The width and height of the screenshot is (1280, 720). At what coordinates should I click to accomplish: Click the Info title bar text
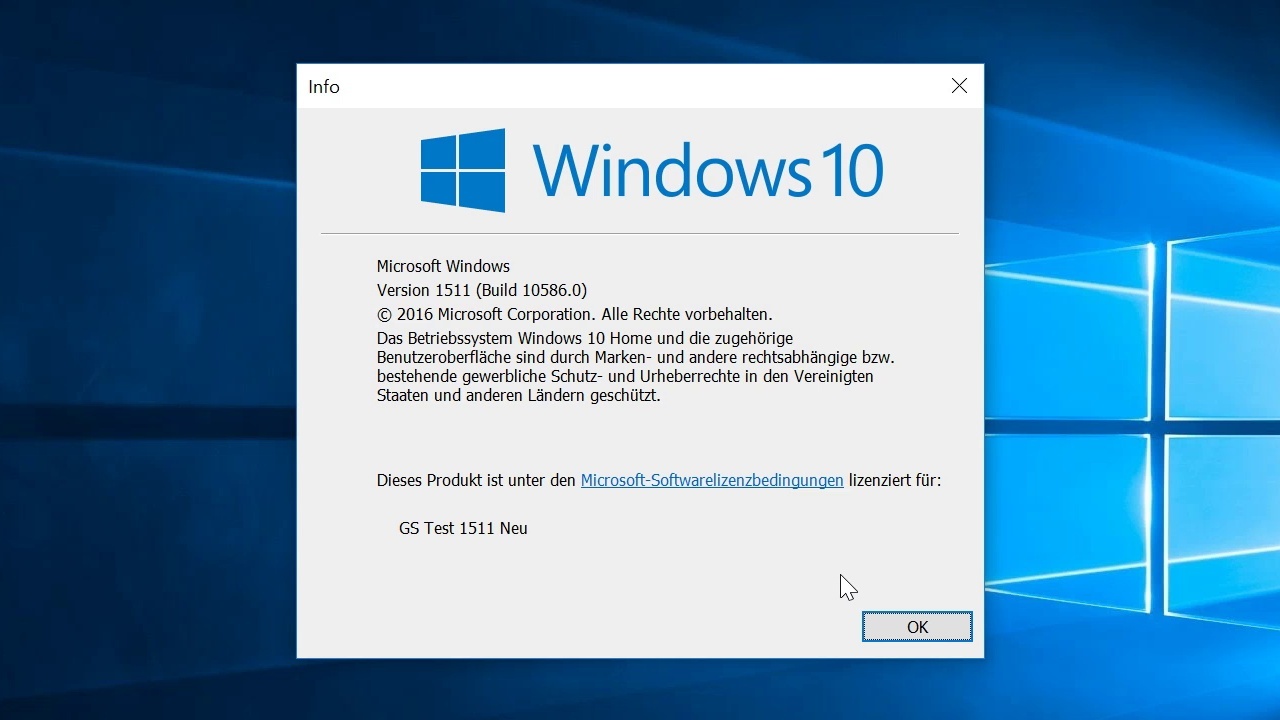[x=323, y=87]
